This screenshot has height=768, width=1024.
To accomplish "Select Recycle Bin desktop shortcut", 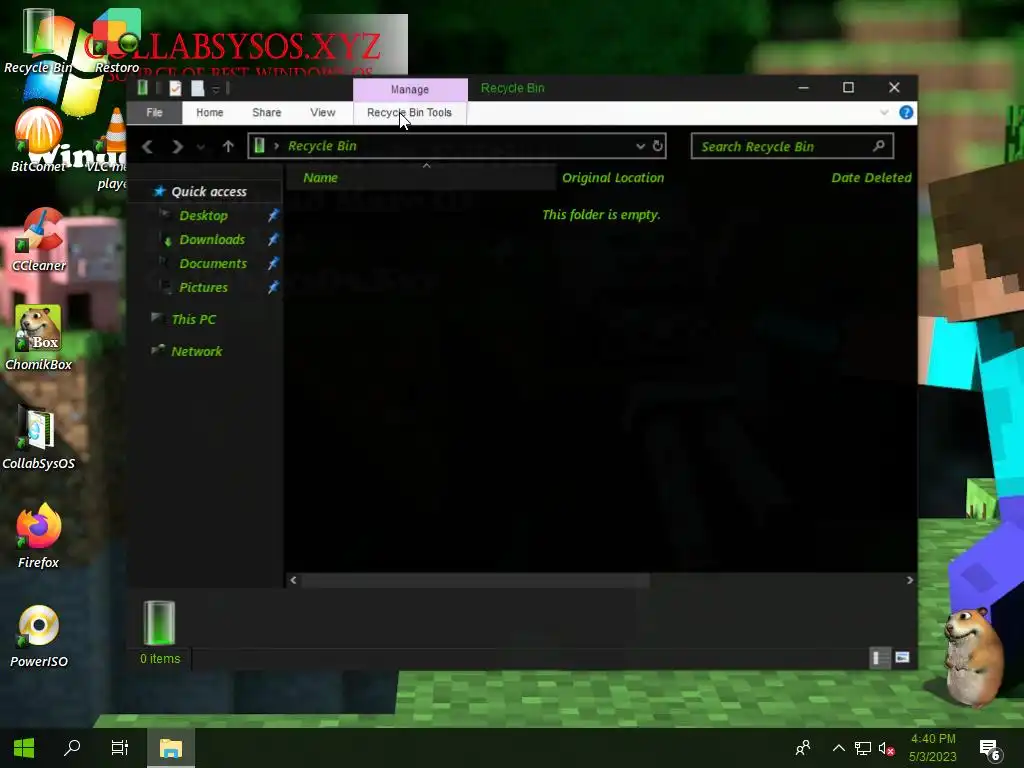I will (38, 42).
